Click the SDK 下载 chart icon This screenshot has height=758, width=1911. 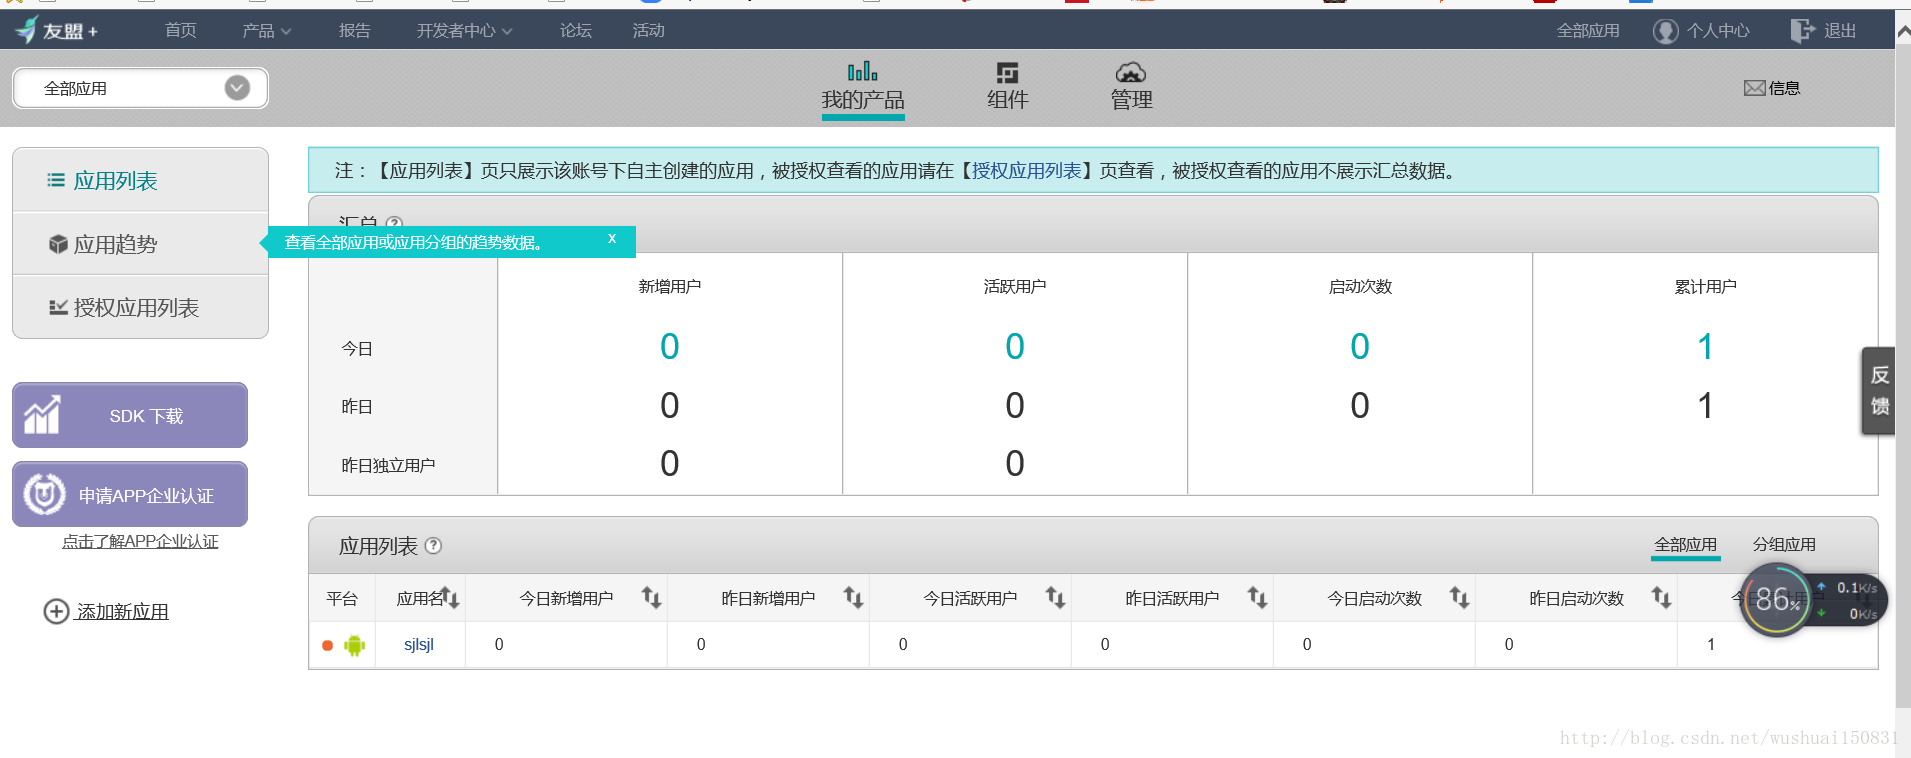[x=42, y=415]
